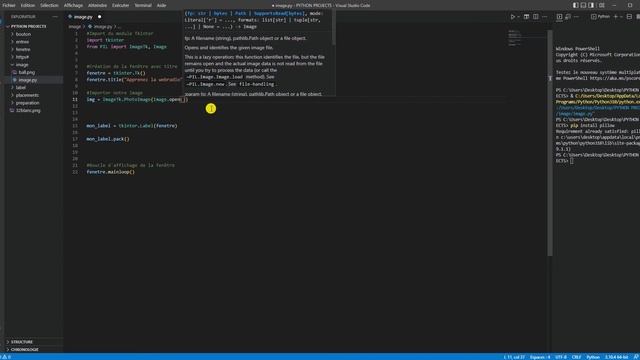
Task: Click the line and column status indicator
Action: [x=514, y=357]
